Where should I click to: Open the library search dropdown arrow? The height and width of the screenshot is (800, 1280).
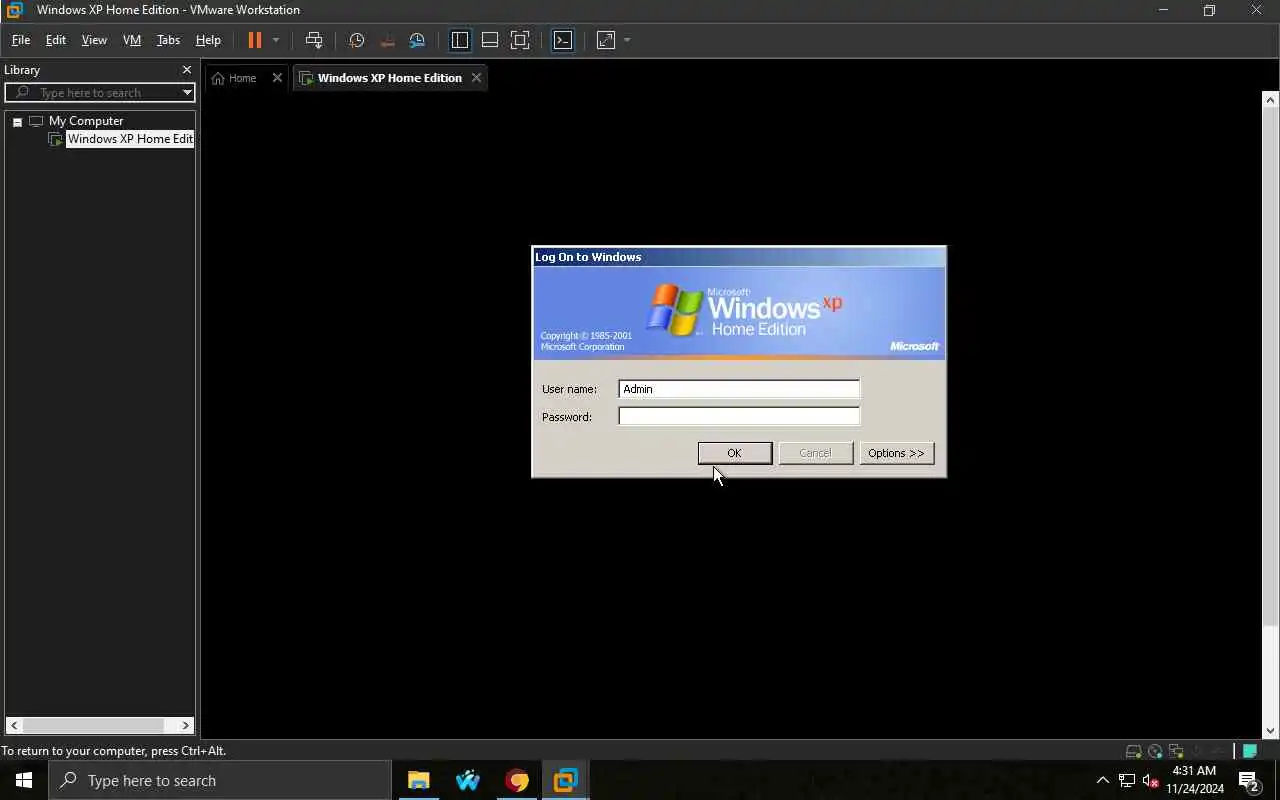coord(187,93)
